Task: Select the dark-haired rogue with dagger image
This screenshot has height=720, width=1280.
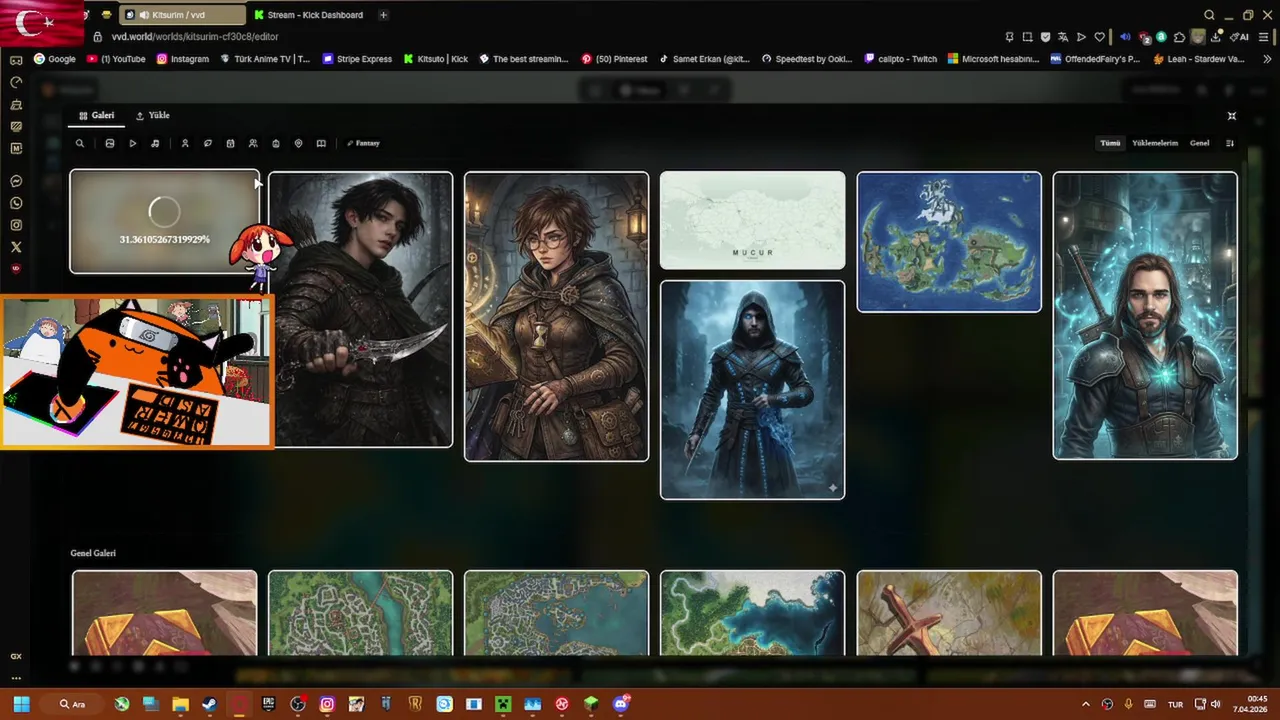Action: pos(360,309)
